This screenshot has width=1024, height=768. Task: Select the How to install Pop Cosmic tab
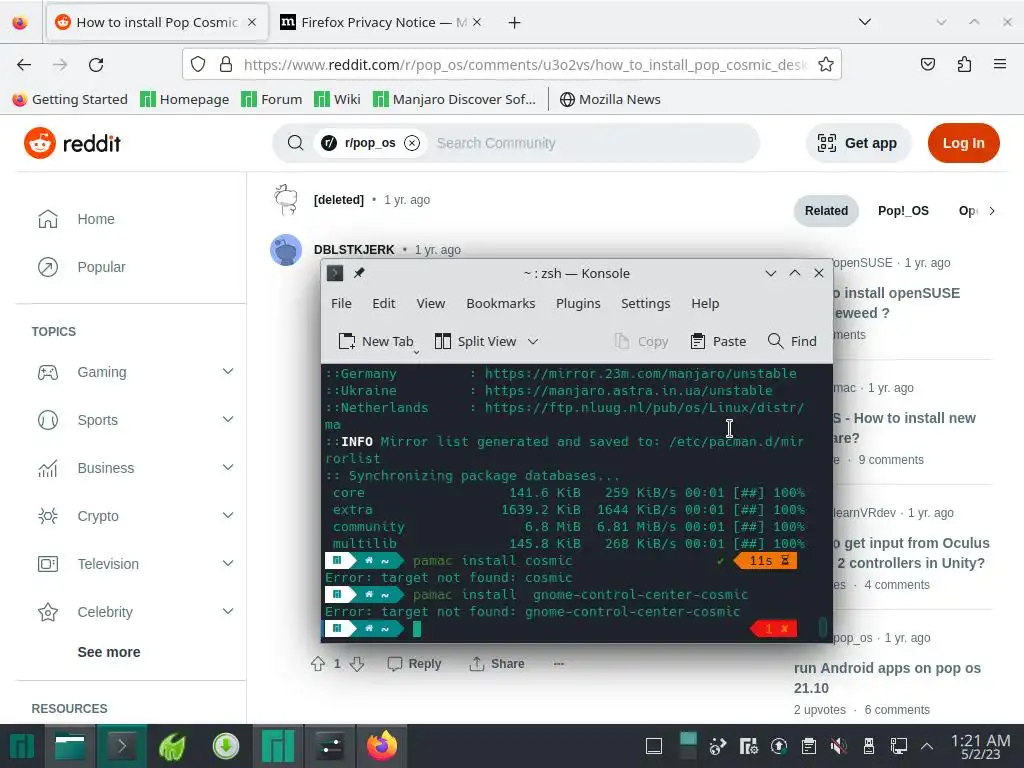coord(157,22)
